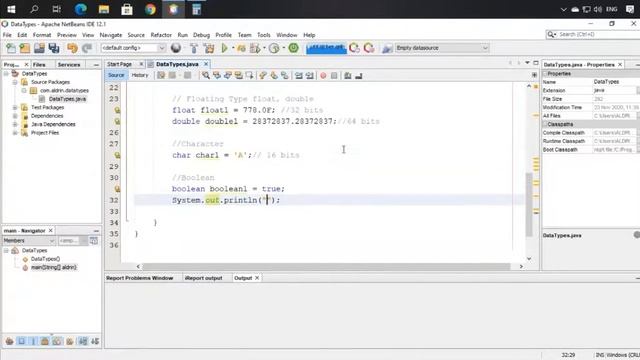Select main(String[] aldrin) in Navigator
The height and width of the screenshot is (360, 640).
tap(53, 268)
